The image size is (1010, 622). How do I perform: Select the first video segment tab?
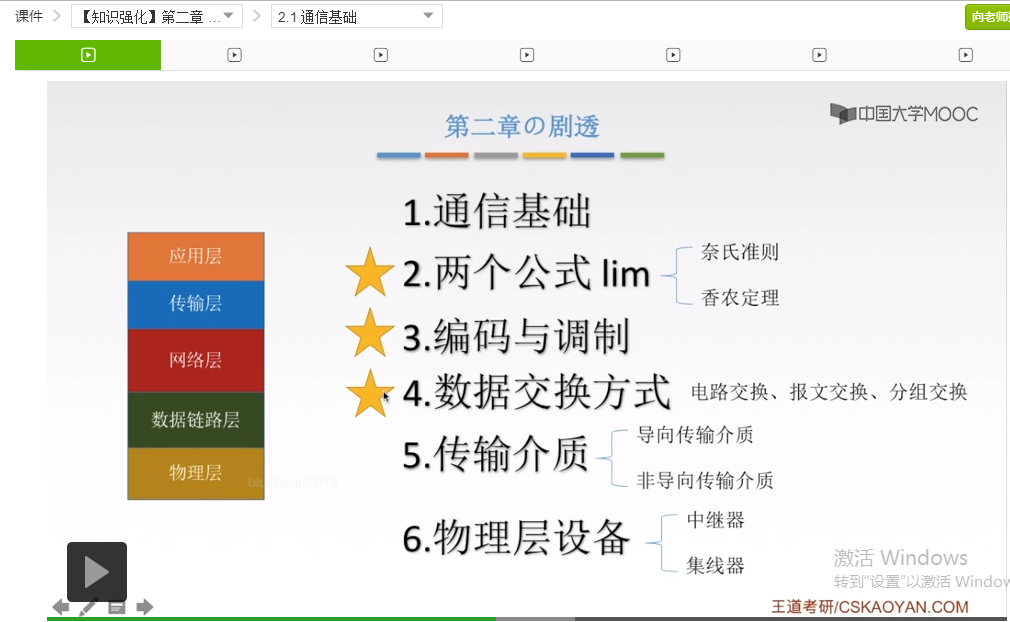[x=88, y=55]
